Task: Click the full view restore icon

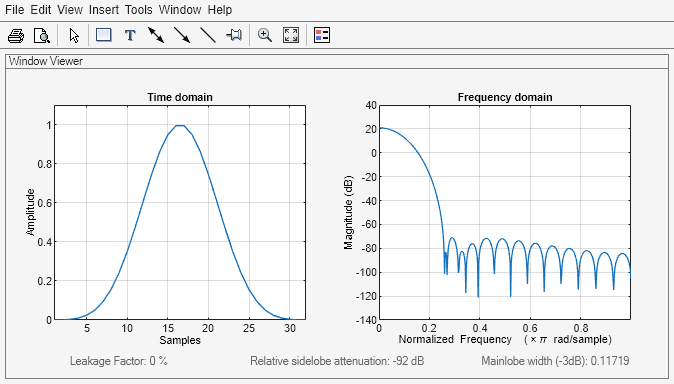Action: 291,35
